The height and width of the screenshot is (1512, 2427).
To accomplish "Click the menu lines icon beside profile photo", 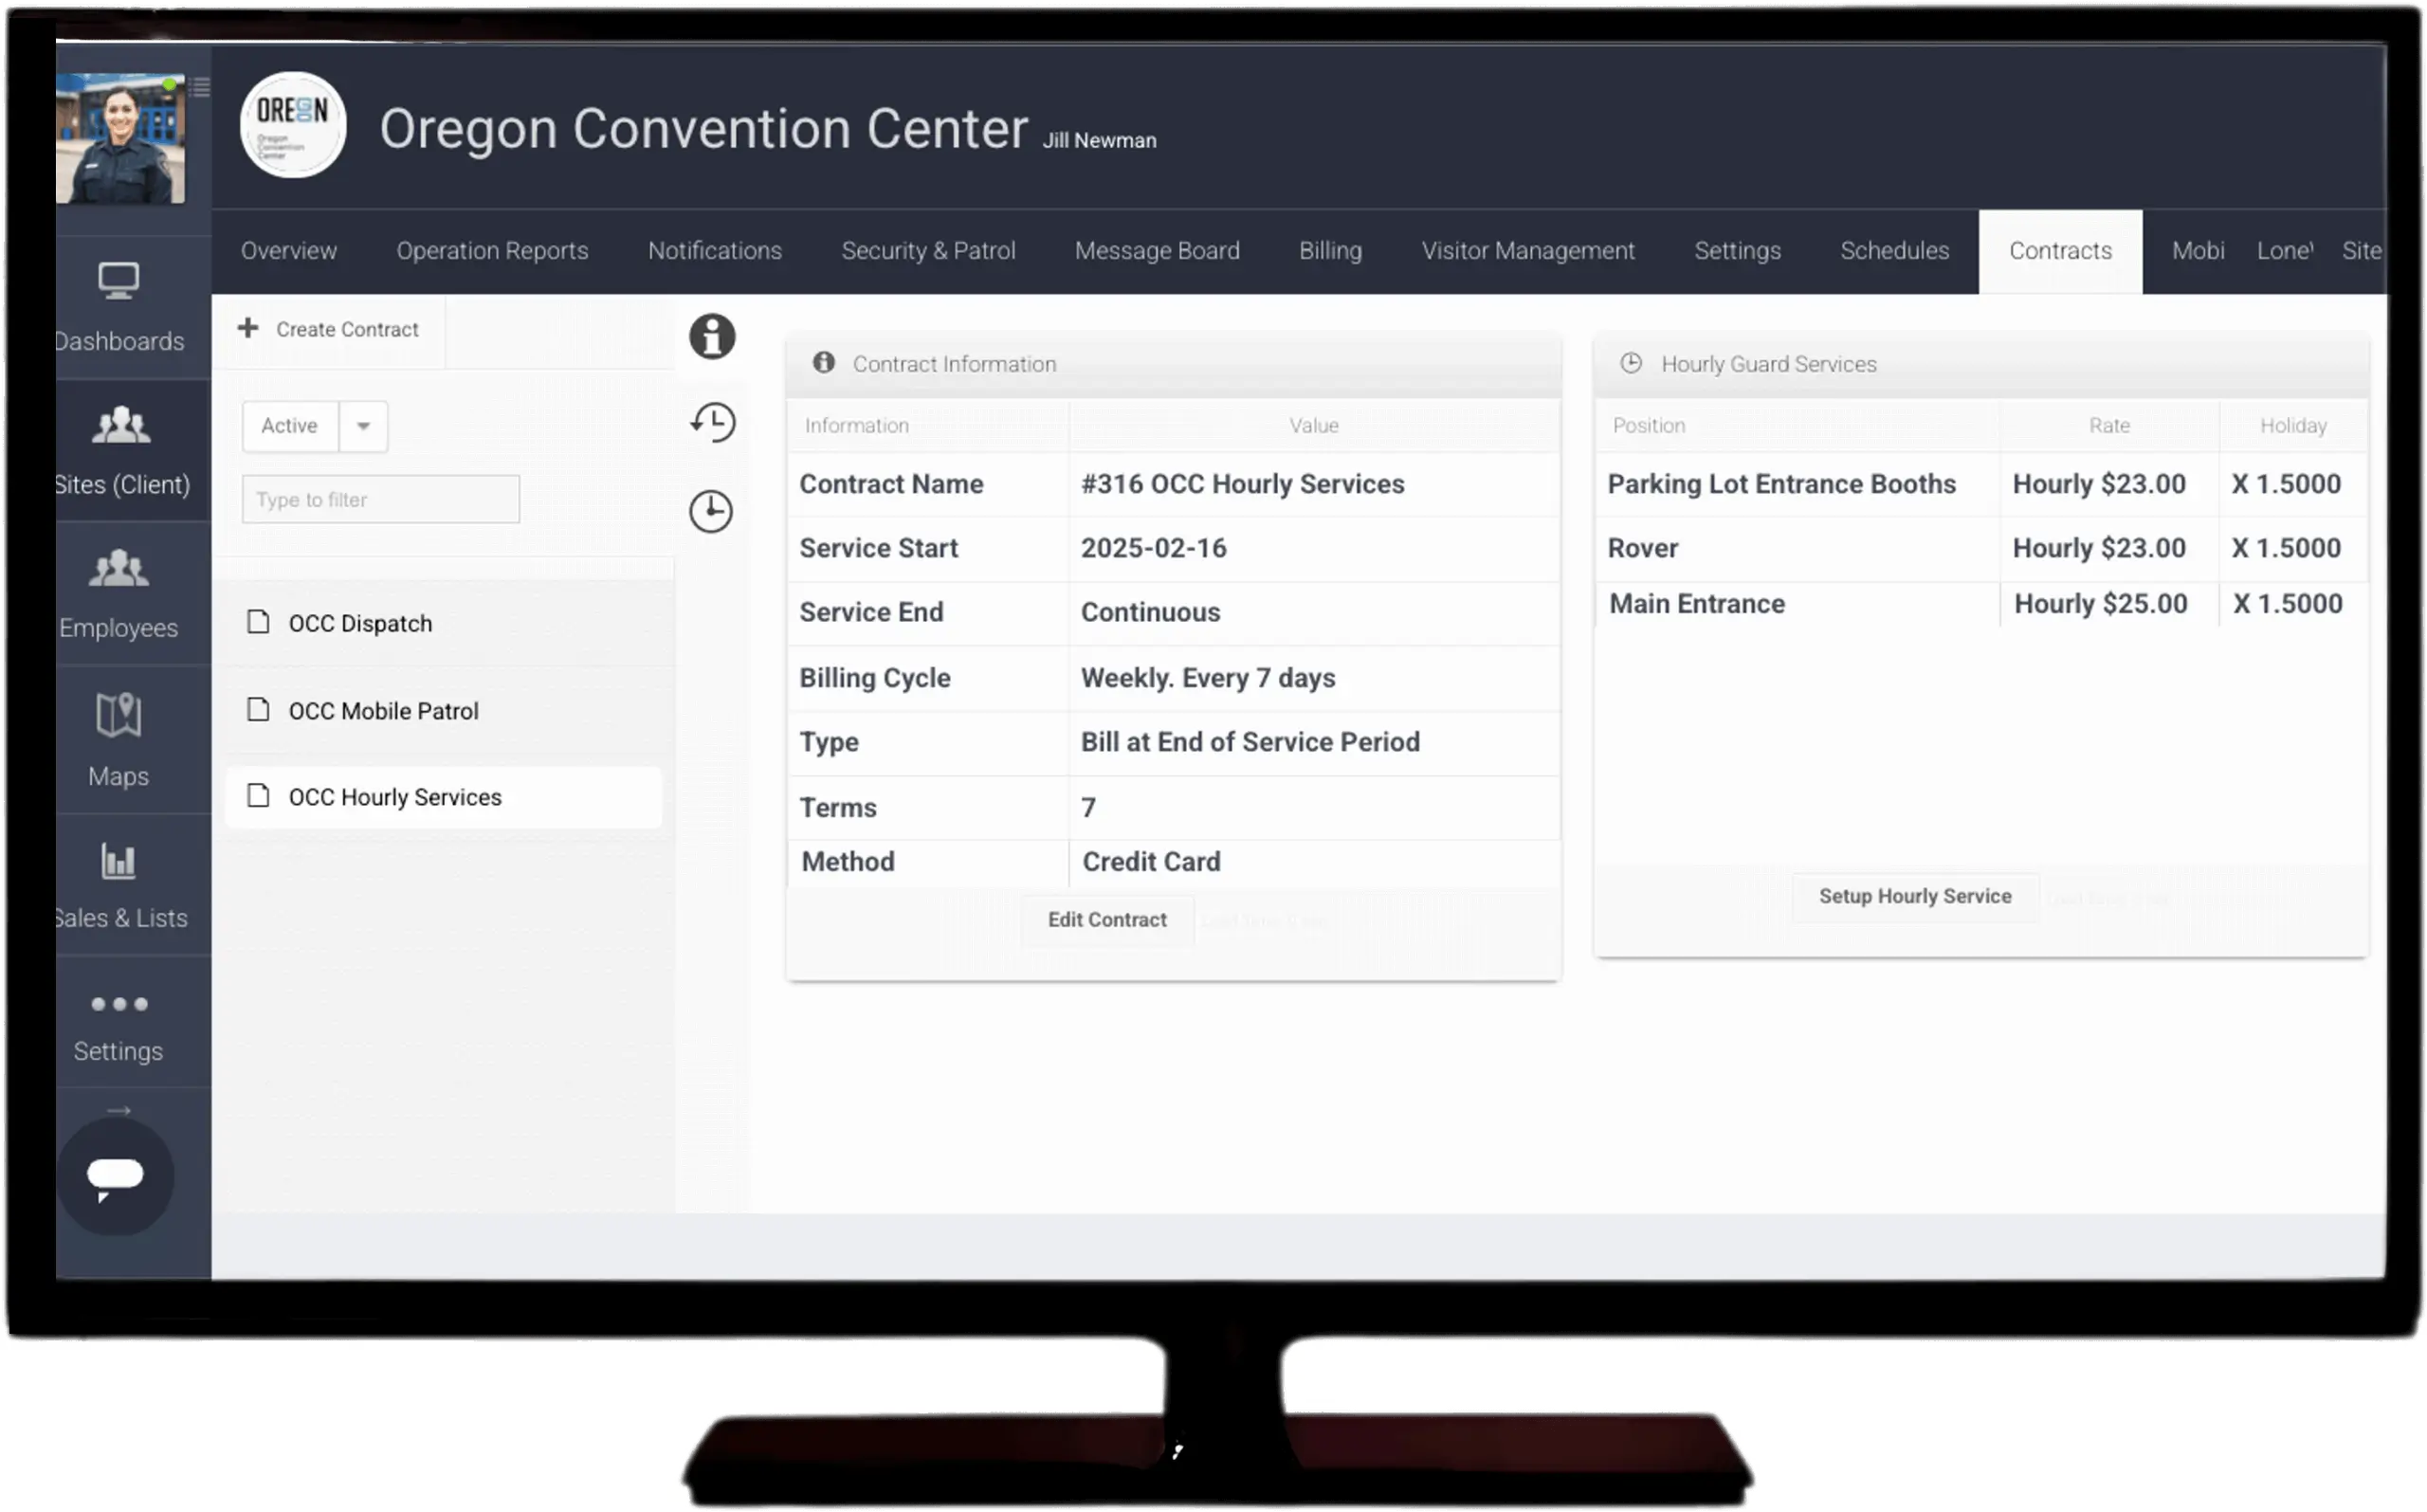I will 200,87.
